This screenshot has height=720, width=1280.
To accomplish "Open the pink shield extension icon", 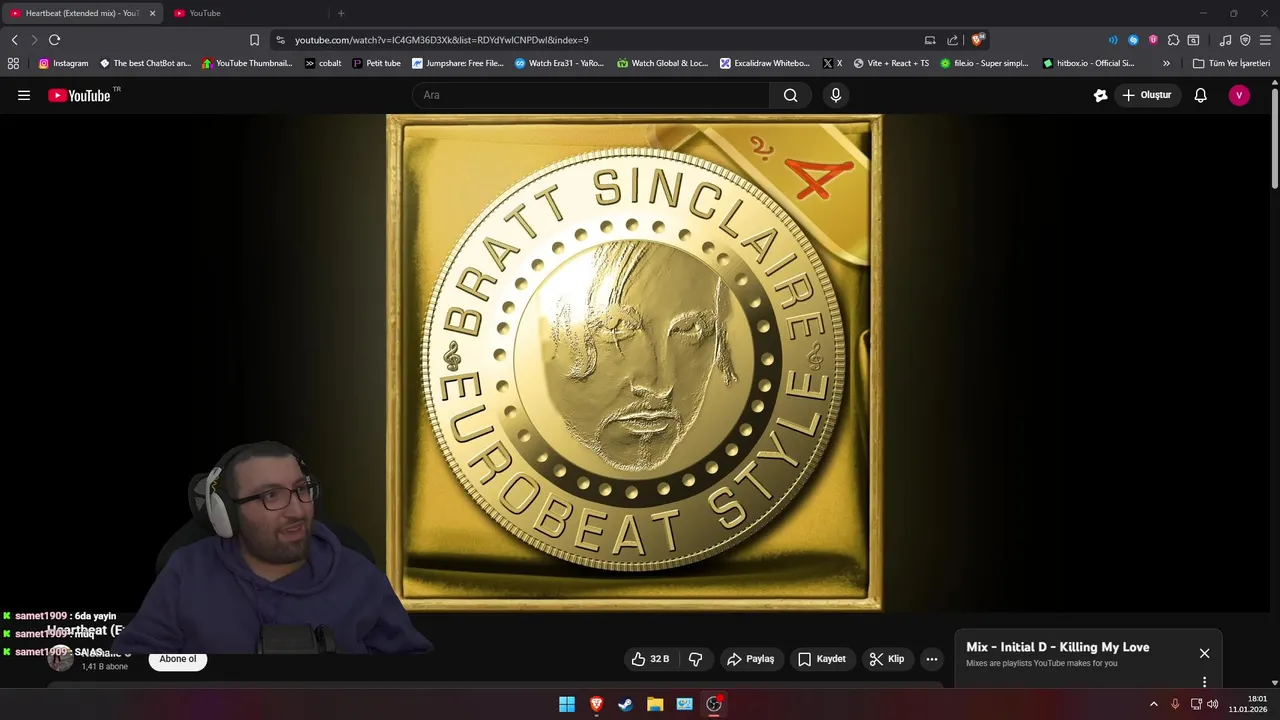I will 1153,40.
